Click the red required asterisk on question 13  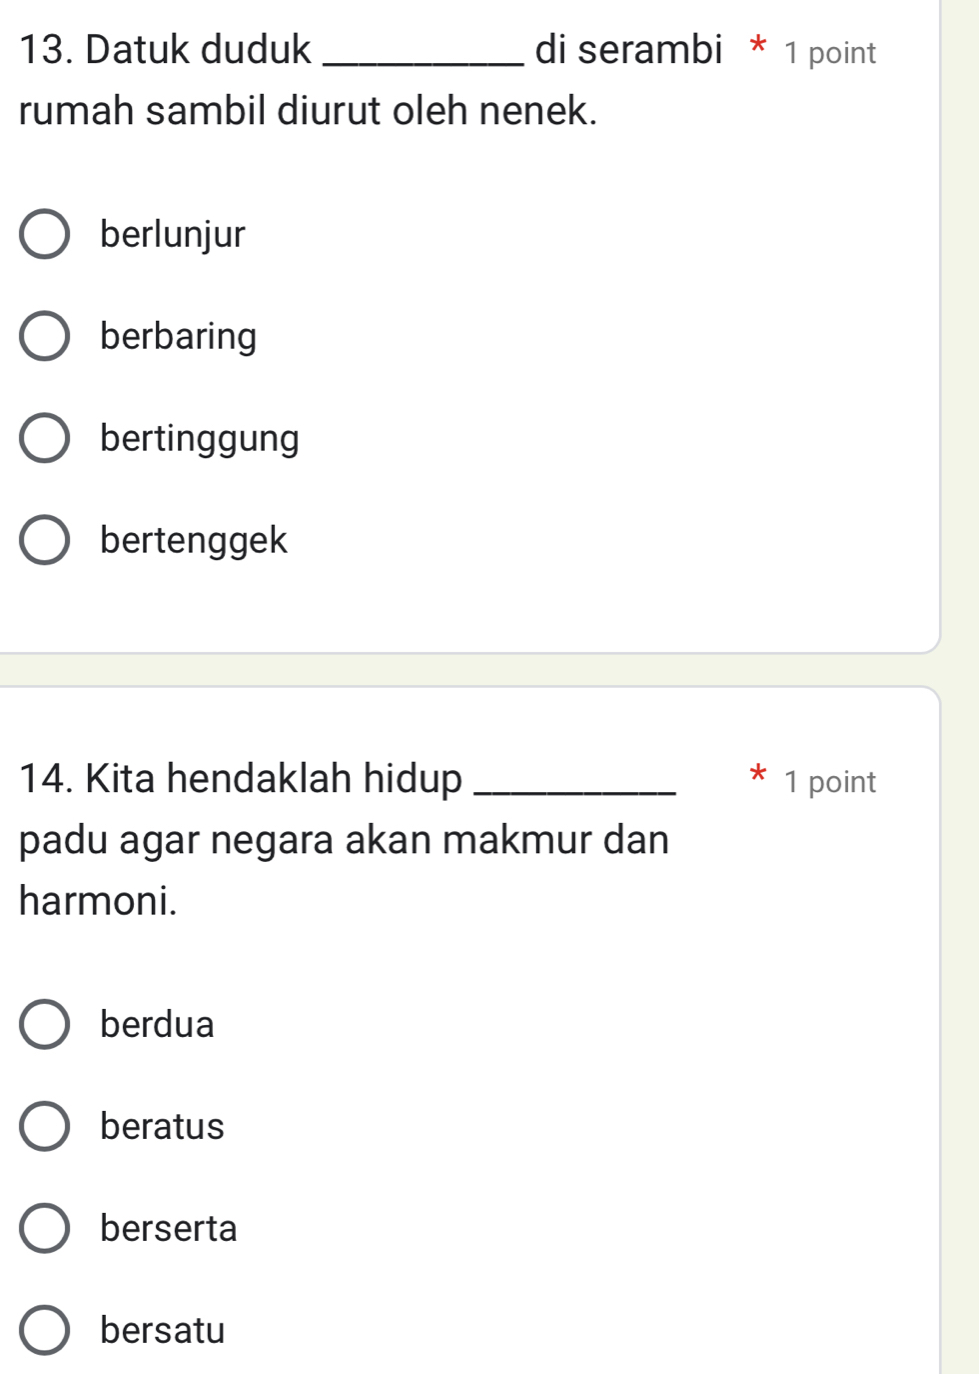tap(758, 48)
